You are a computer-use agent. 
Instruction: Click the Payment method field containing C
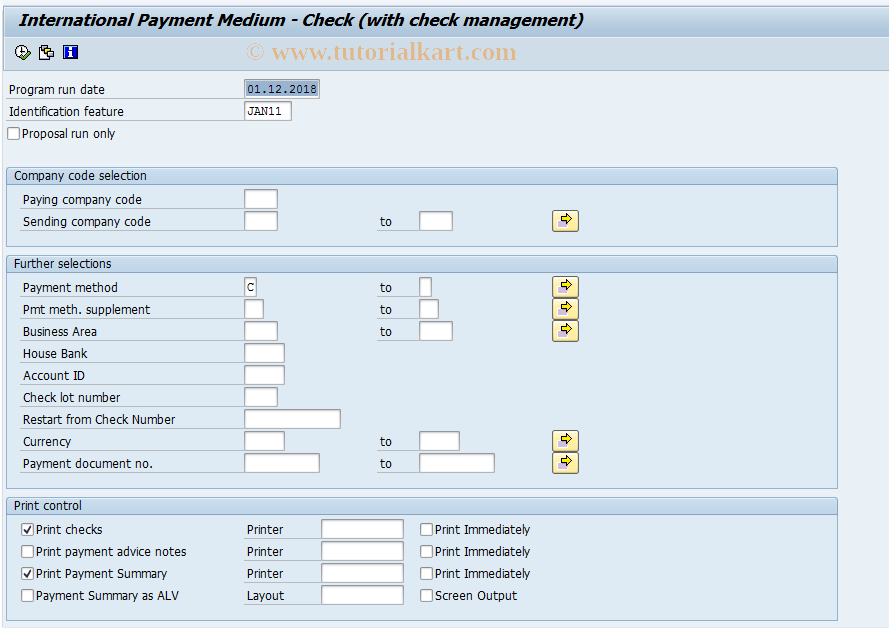[251, 287]
